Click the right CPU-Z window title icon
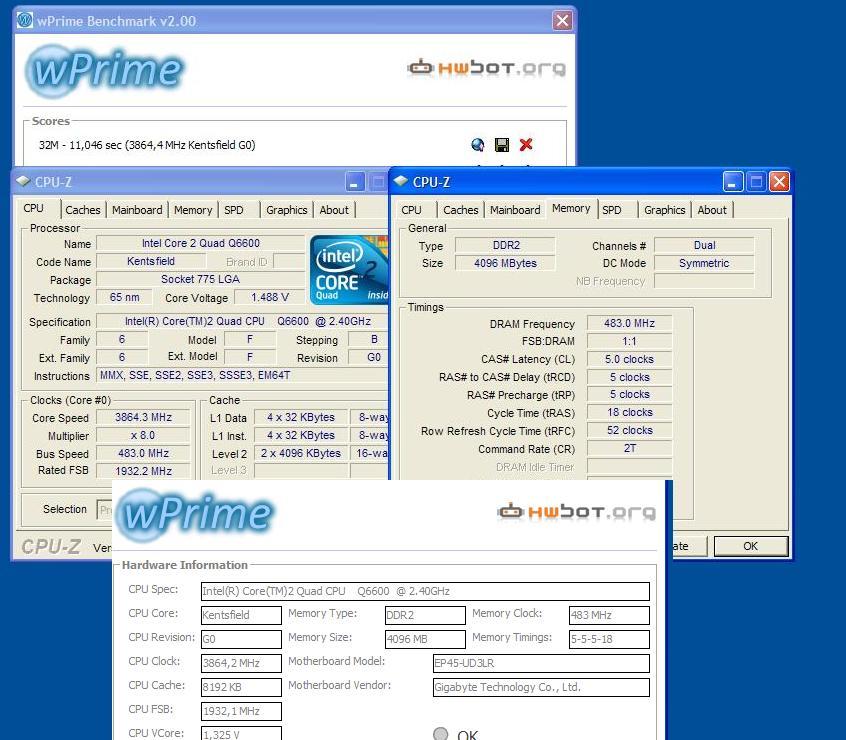The width and height of the screenshot is (846, 740). [x=400, y=182]
